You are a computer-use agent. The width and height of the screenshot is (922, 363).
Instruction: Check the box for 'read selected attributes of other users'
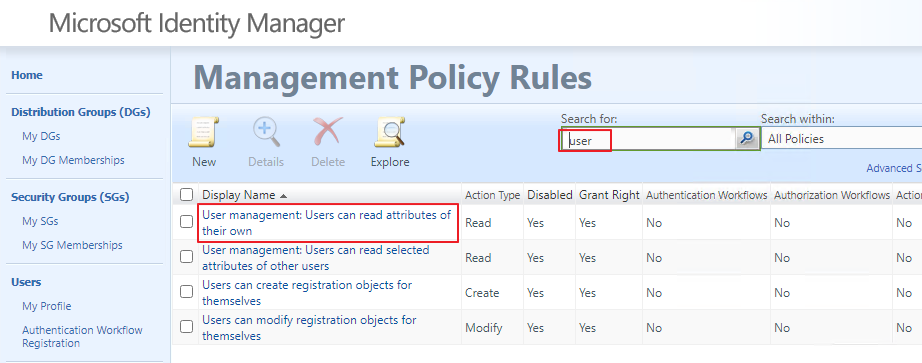point(186,257)
